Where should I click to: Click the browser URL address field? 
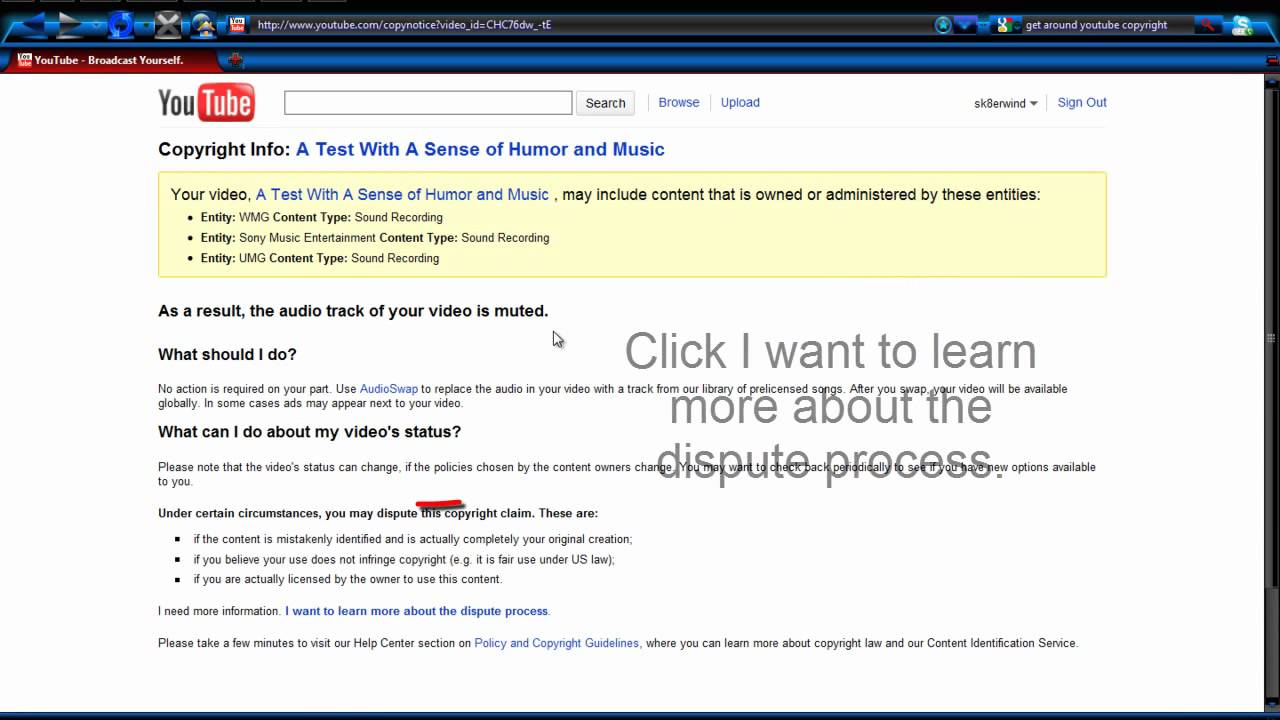coord(590,25)
